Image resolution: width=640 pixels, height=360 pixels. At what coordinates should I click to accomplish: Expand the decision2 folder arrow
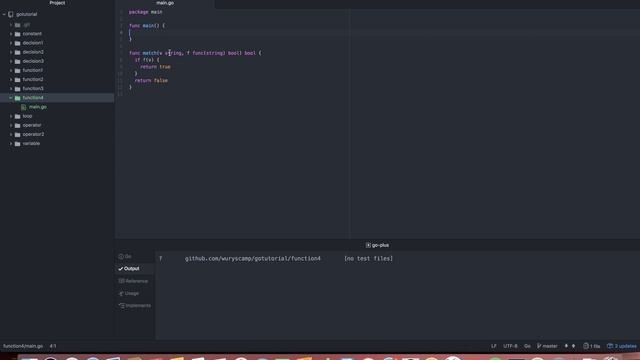click(x=11, y=52)
